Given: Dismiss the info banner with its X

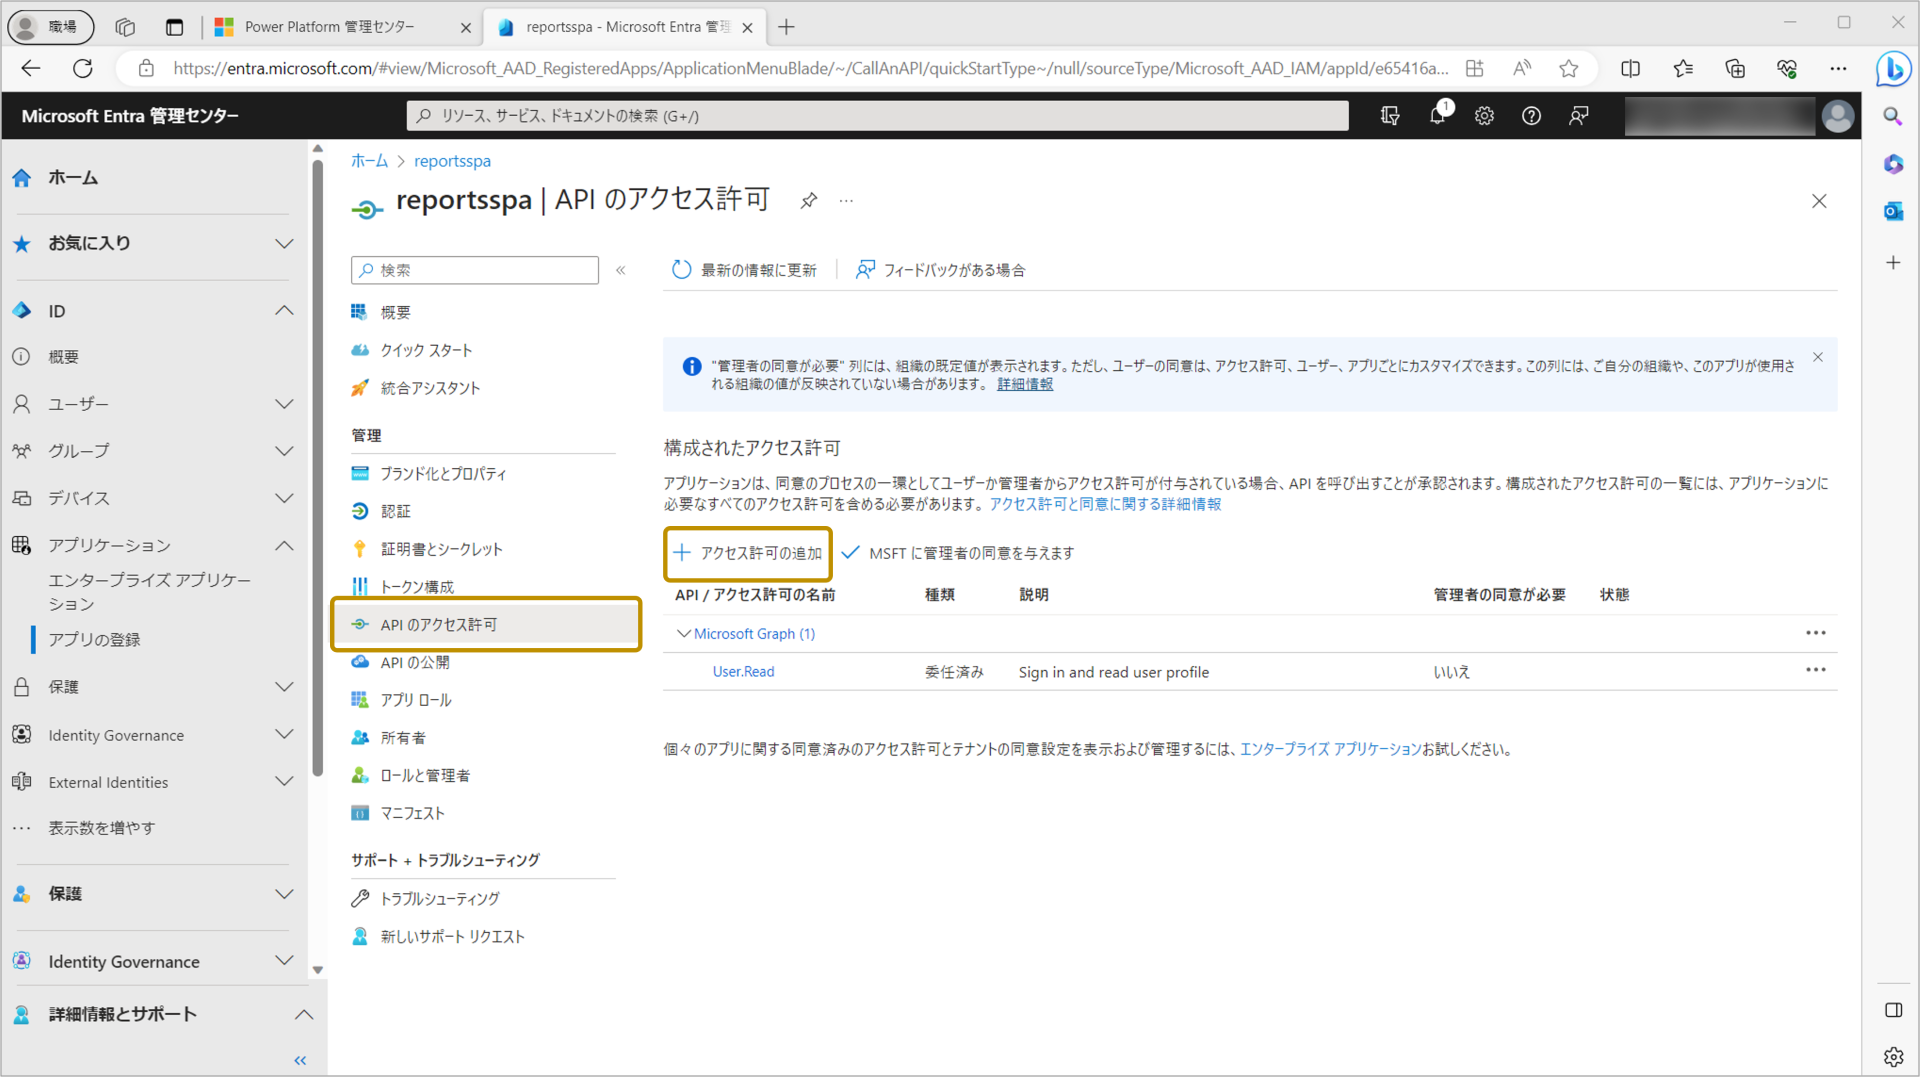Looking at the screenshot, I should (1818, 357).
